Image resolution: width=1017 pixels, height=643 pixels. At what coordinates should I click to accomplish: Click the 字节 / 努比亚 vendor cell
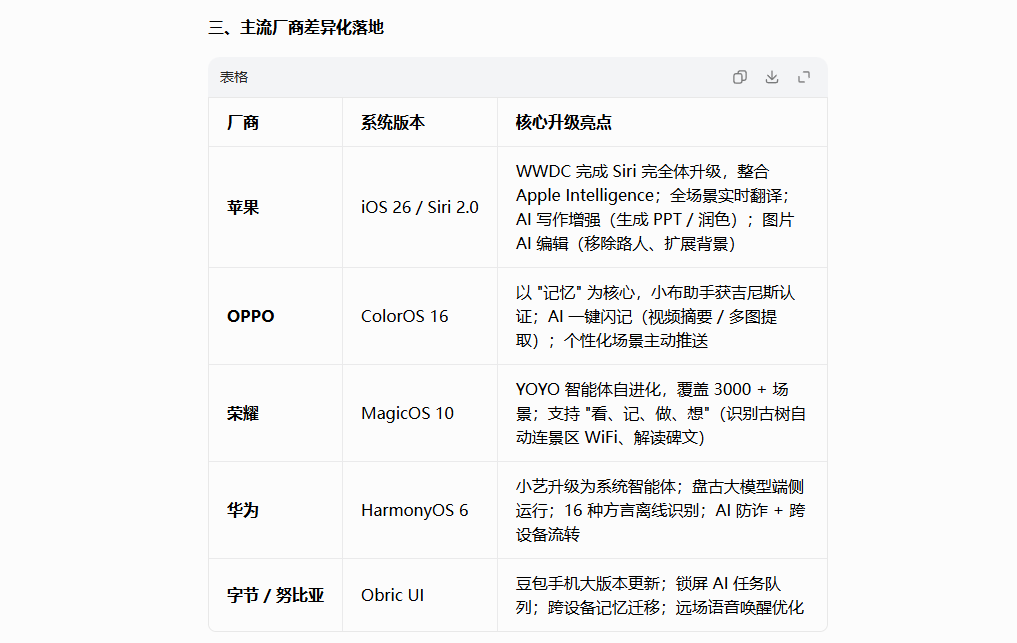(276, 595)
